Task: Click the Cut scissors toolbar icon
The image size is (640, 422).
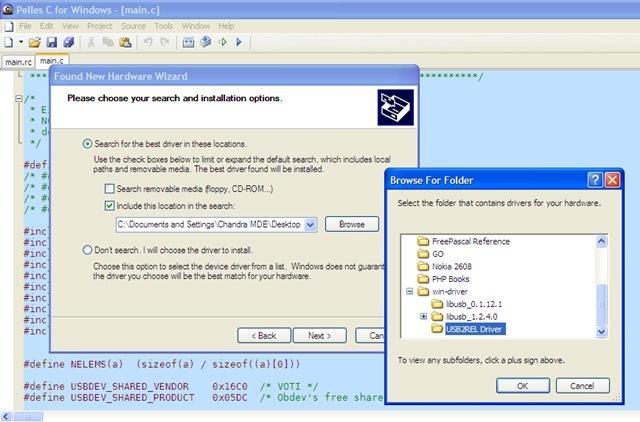Action: coord(91,42)
